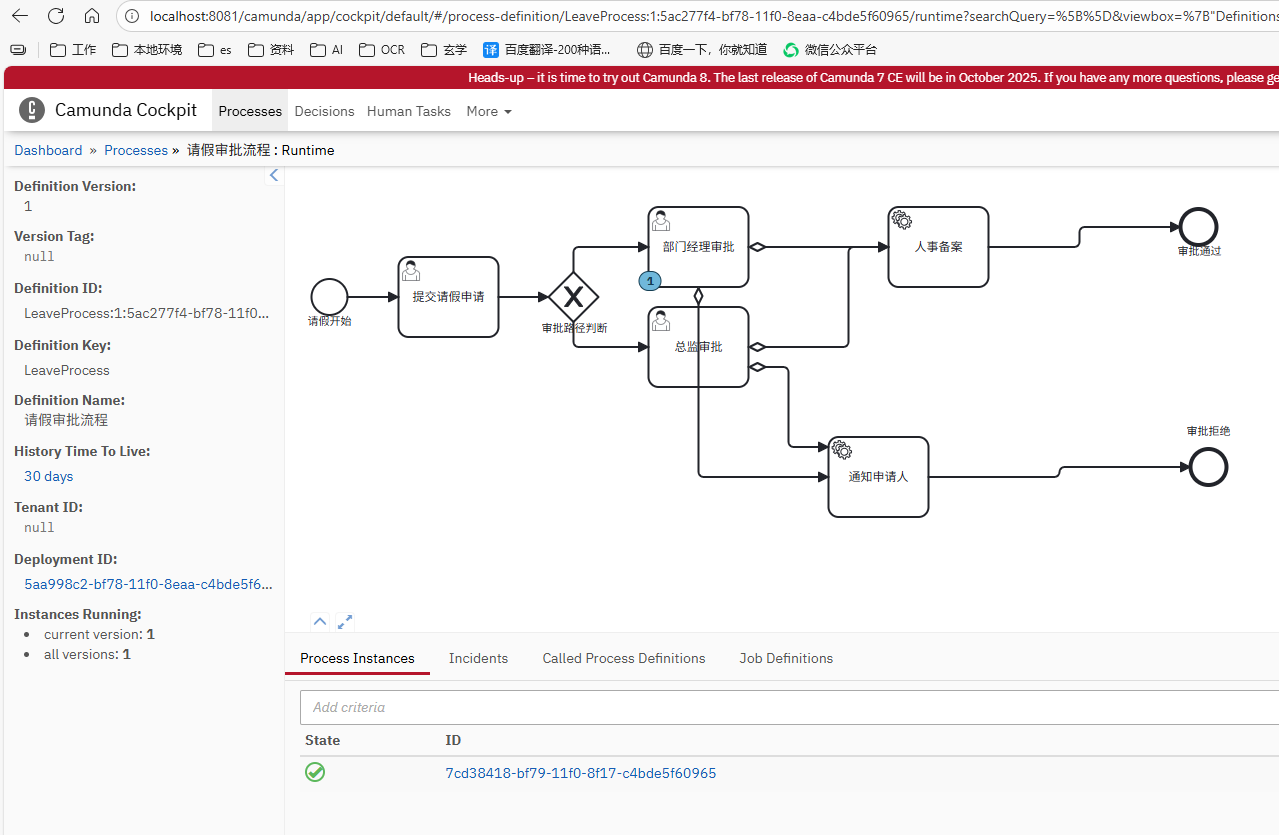Click the Add criteria search field
This screenshot has height=835, width=1279.
[x=780, y=707]
